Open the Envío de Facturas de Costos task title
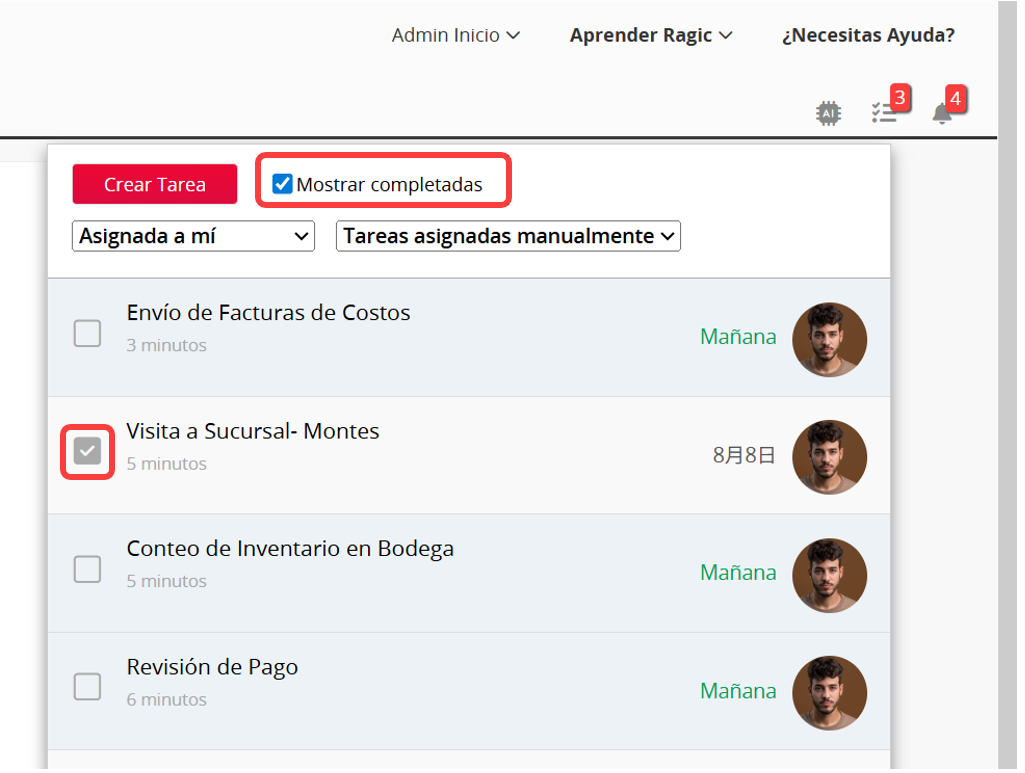Viewport: 1025px width, 773px height. click(x=269, y=313)
